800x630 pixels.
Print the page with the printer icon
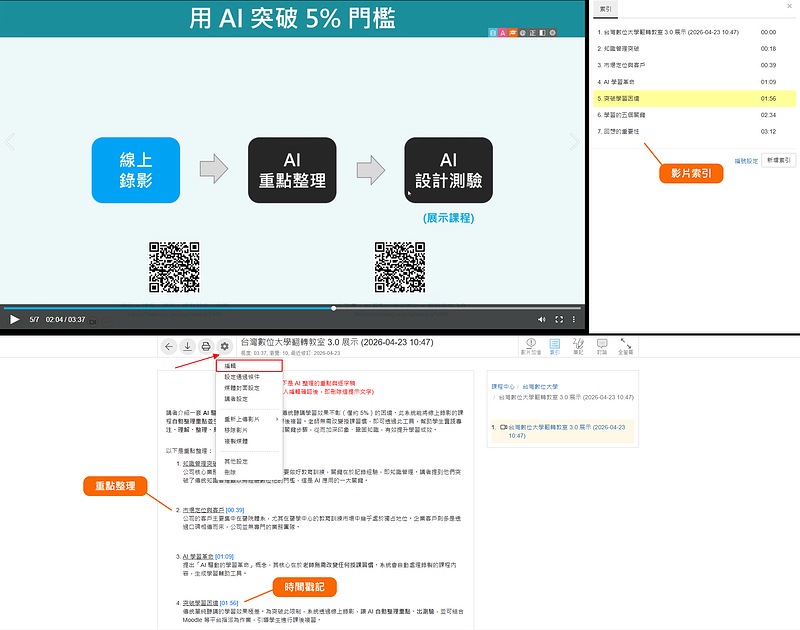pyautogui.click(x=206, y=346)
